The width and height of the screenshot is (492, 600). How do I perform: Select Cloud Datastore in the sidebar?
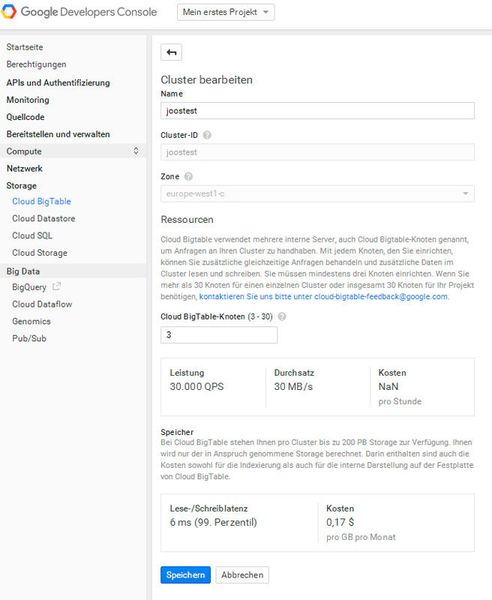[x=44, y=218]
